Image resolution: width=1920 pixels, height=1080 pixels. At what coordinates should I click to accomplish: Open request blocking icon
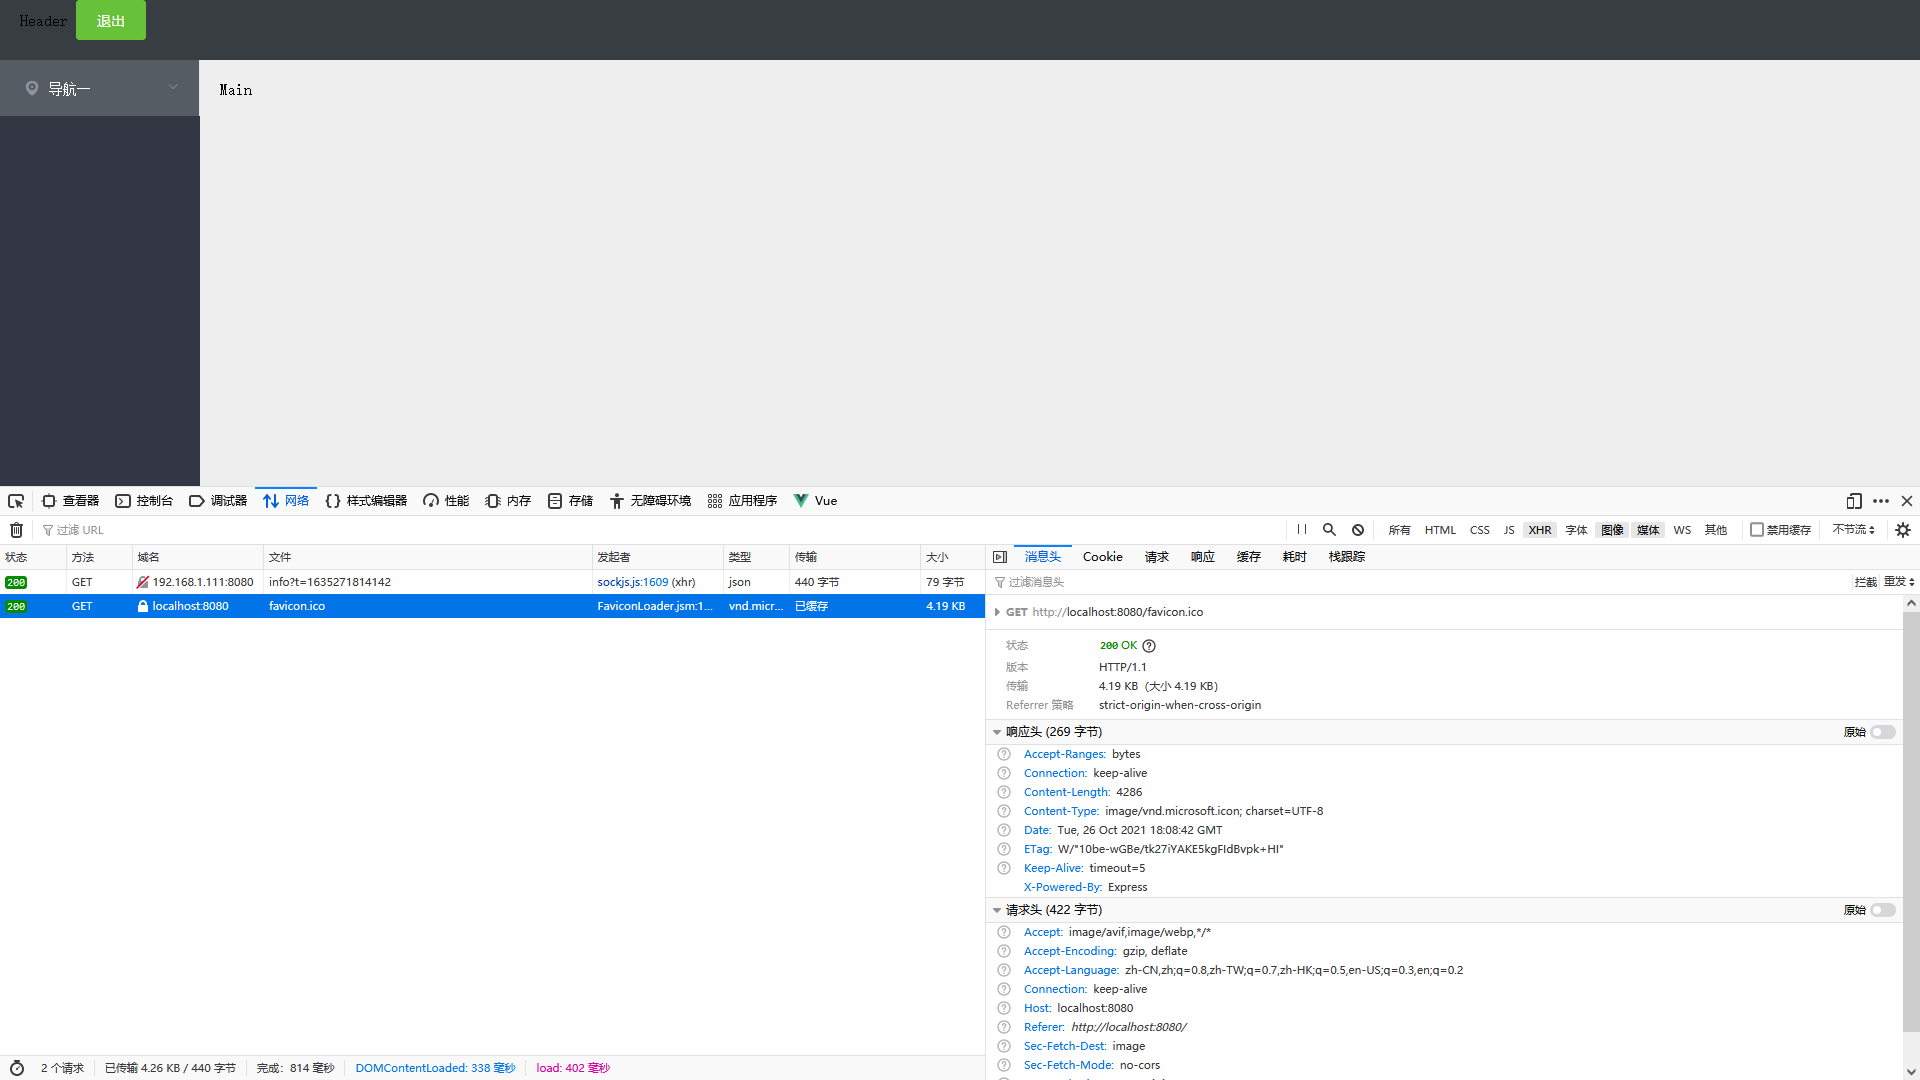coord(1358,530)
